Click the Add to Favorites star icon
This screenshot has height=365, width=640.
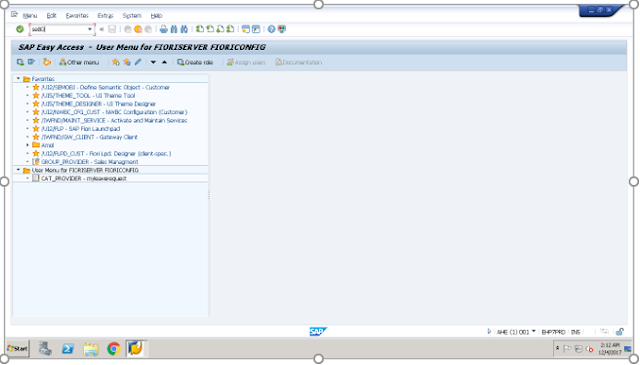pyautogui.click(x=116, y=62)
